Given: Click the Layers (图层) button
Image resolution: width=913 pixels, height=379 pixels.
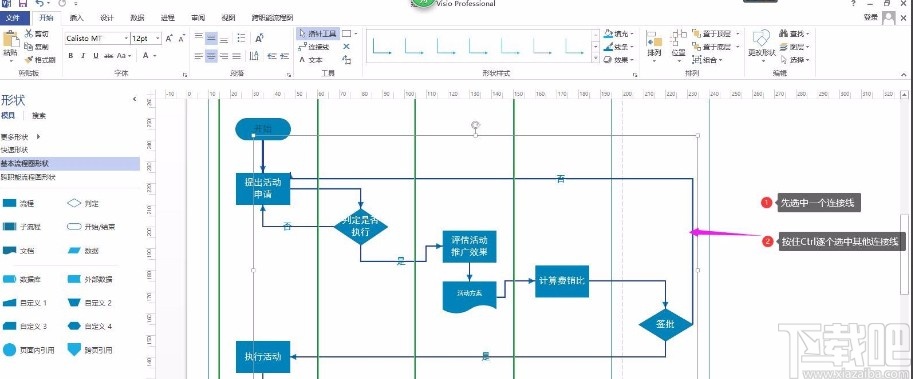Looking at the screenshot, I should (x=795, y=47).
